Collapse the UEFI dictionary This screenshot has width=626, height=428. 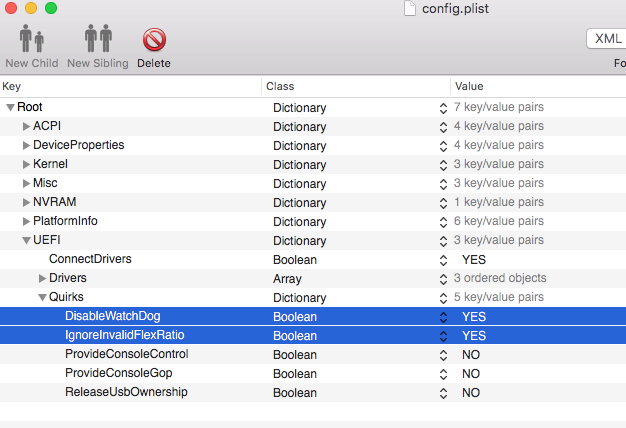tap(26, 240)
